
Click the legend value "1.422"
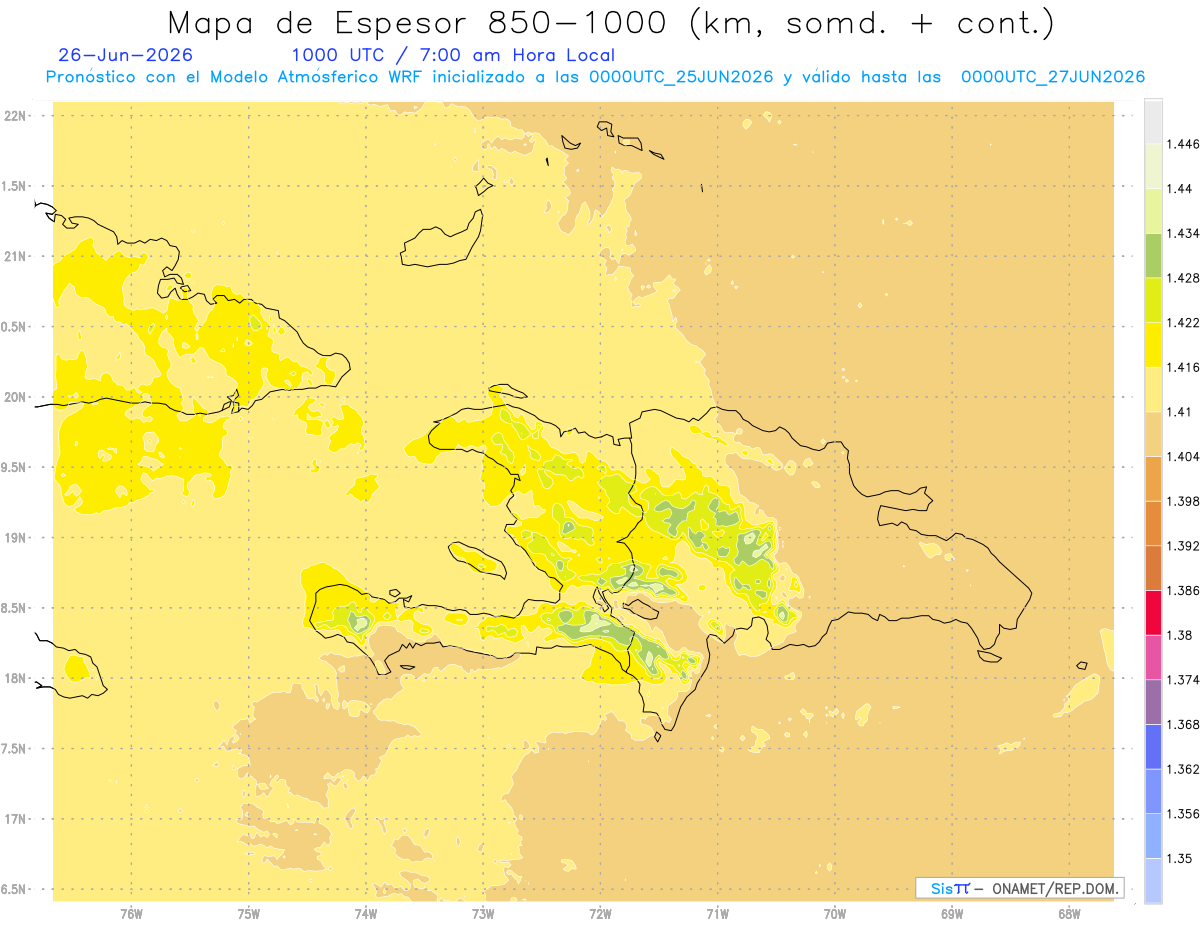pos(1183,323)
